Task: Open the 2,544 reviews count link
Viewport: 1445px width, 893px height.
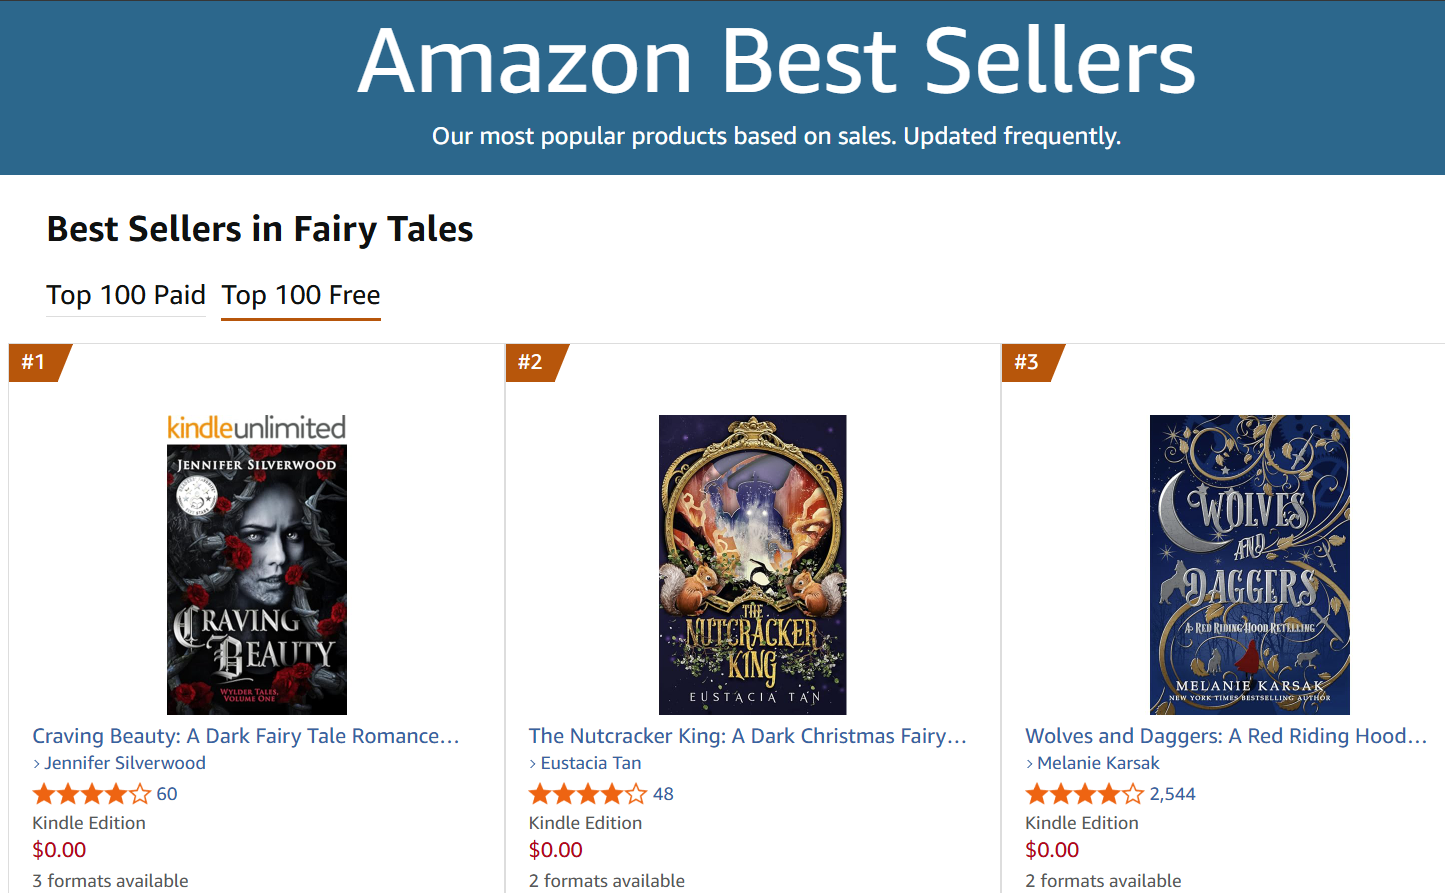Action: click(1172, 794)
